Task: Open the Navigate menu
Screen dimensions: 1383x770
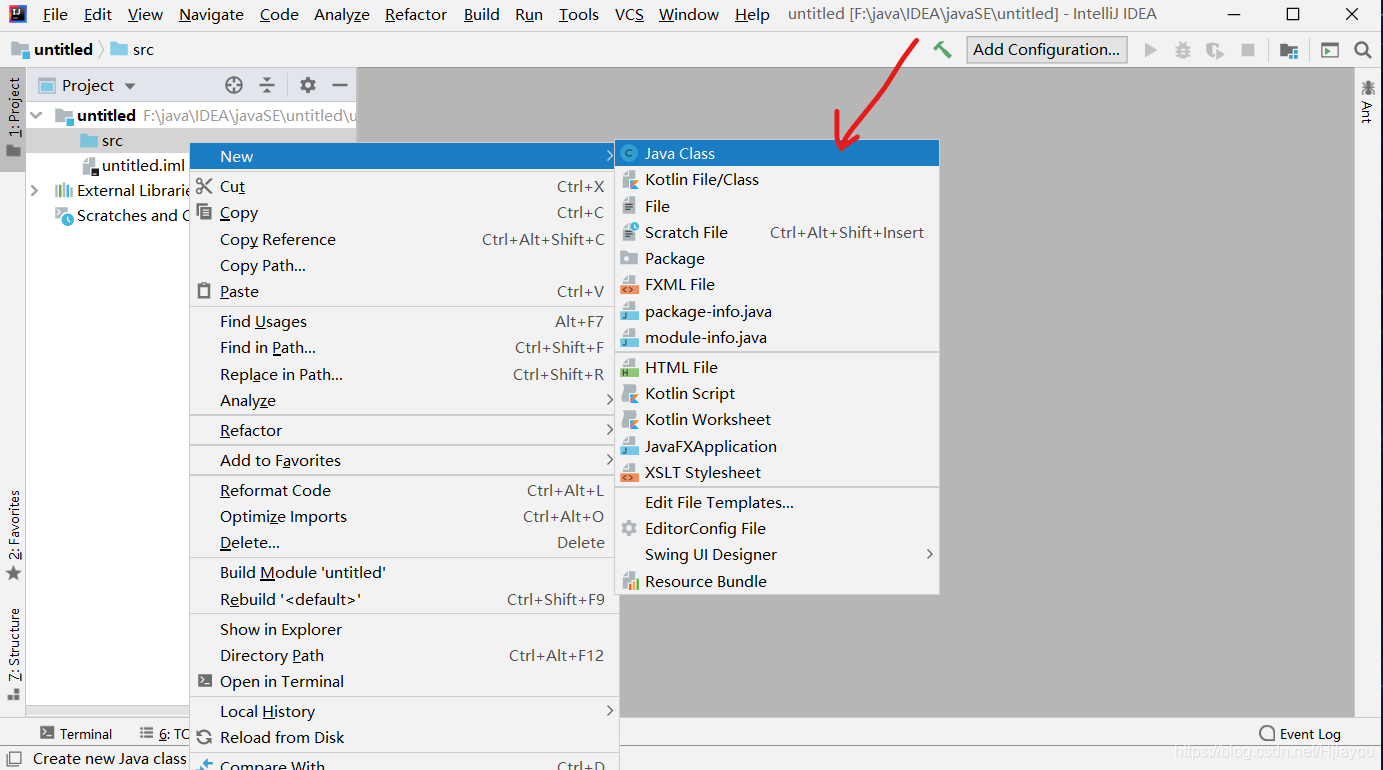Action: tap(211, 14)
